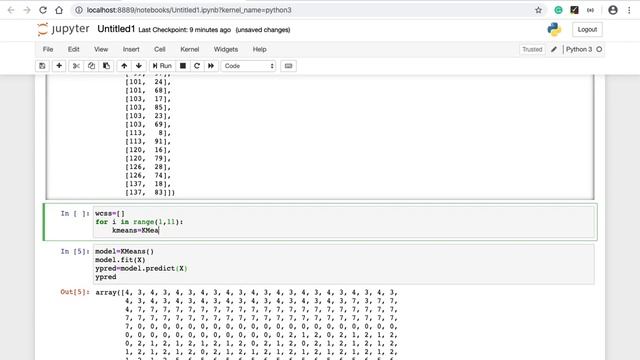Open the green Grammarly extension icon
Image resolution: width=640 pixels, height=360 pixels.
558,10
